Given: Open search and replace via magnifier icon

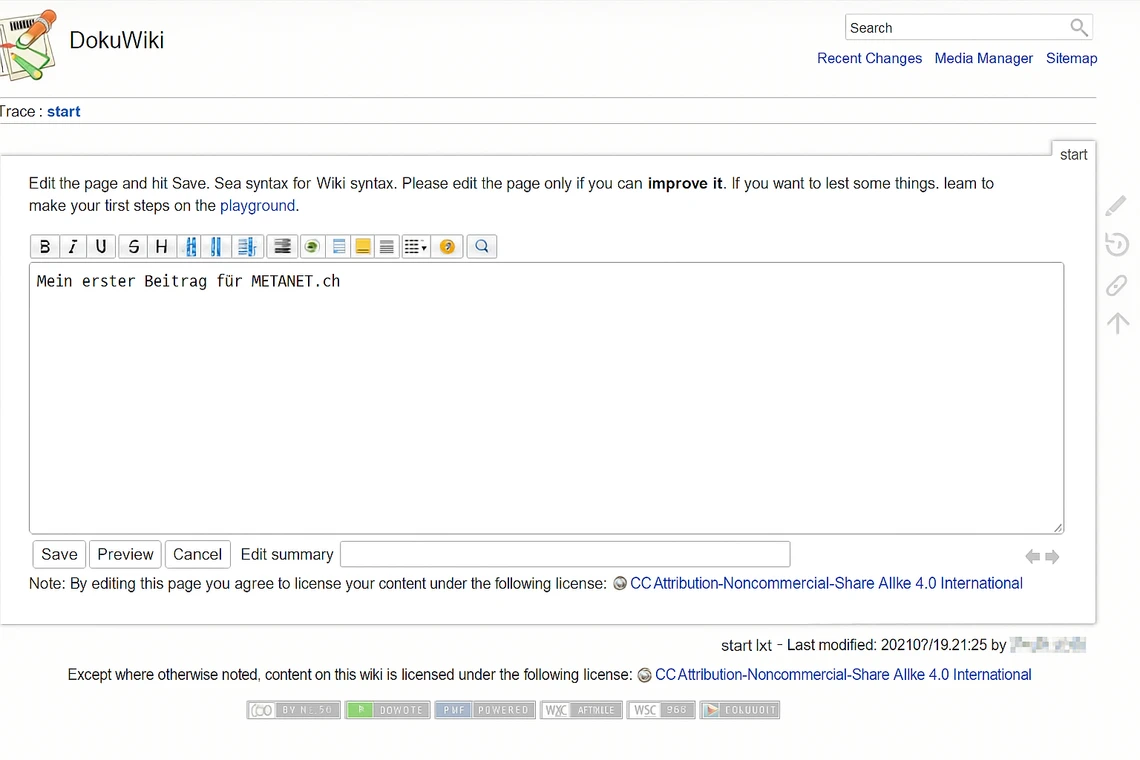Looking at the screenshot, I should [481, 246].
